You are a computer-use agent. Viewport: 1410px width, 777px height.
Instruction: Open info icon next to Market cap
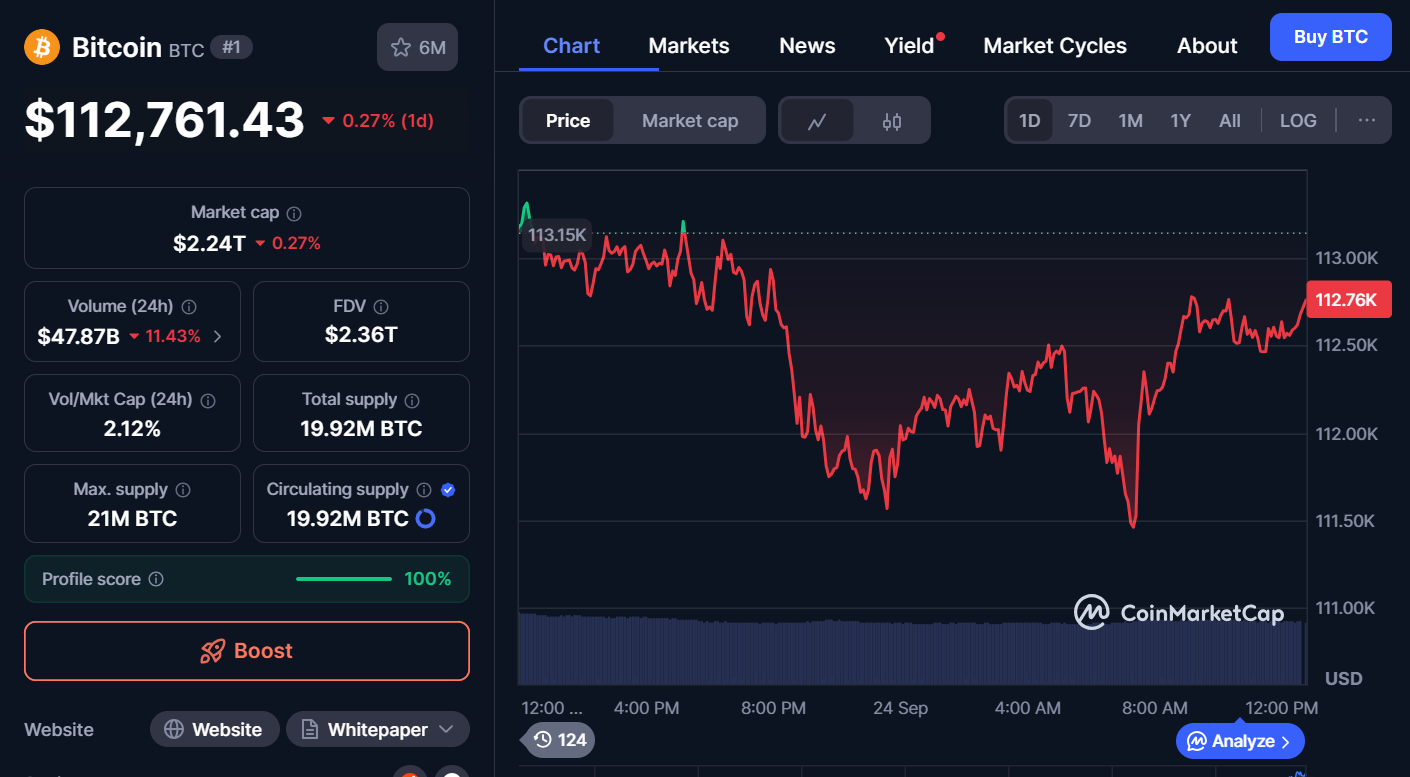(x=294, y=213)
